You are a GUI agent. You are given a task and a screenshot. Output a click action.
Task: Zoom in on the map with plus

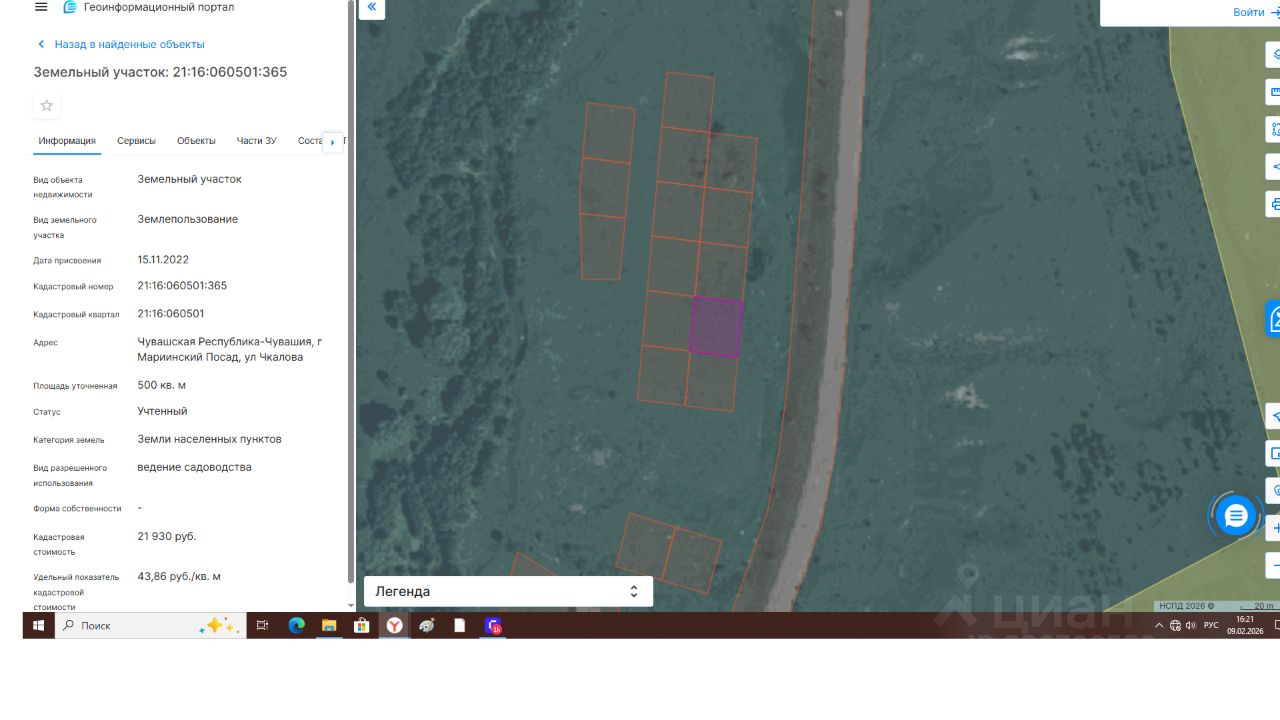1273,528
